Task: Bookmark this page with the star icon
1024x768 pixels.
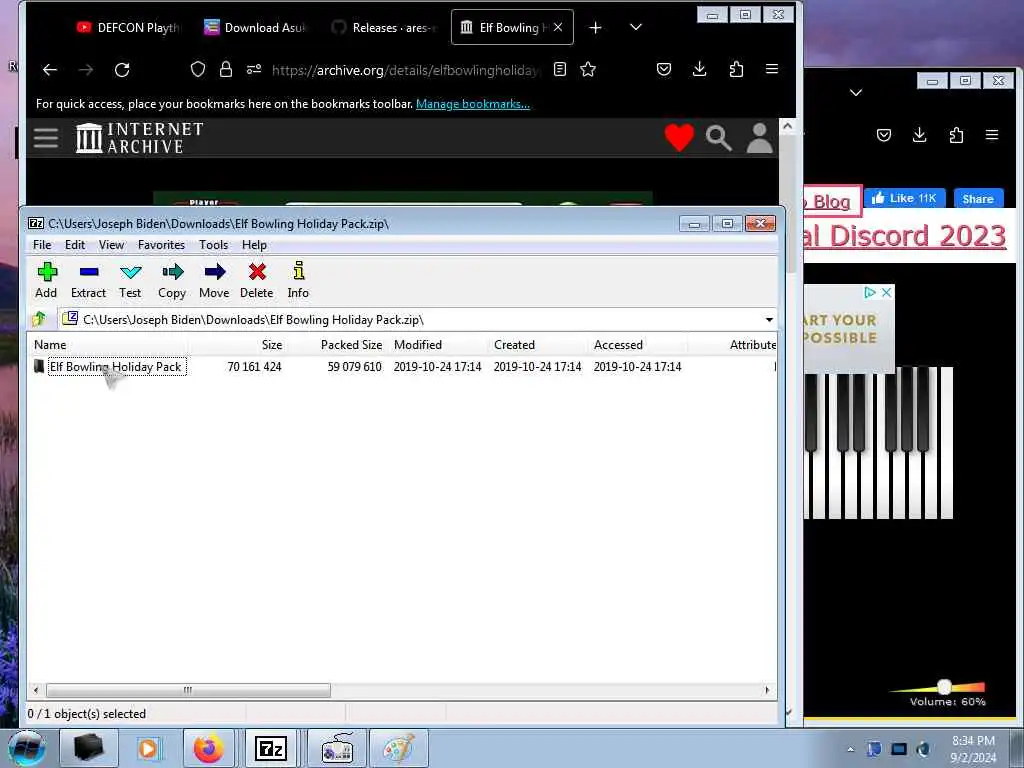Action: tap(588, 69)
